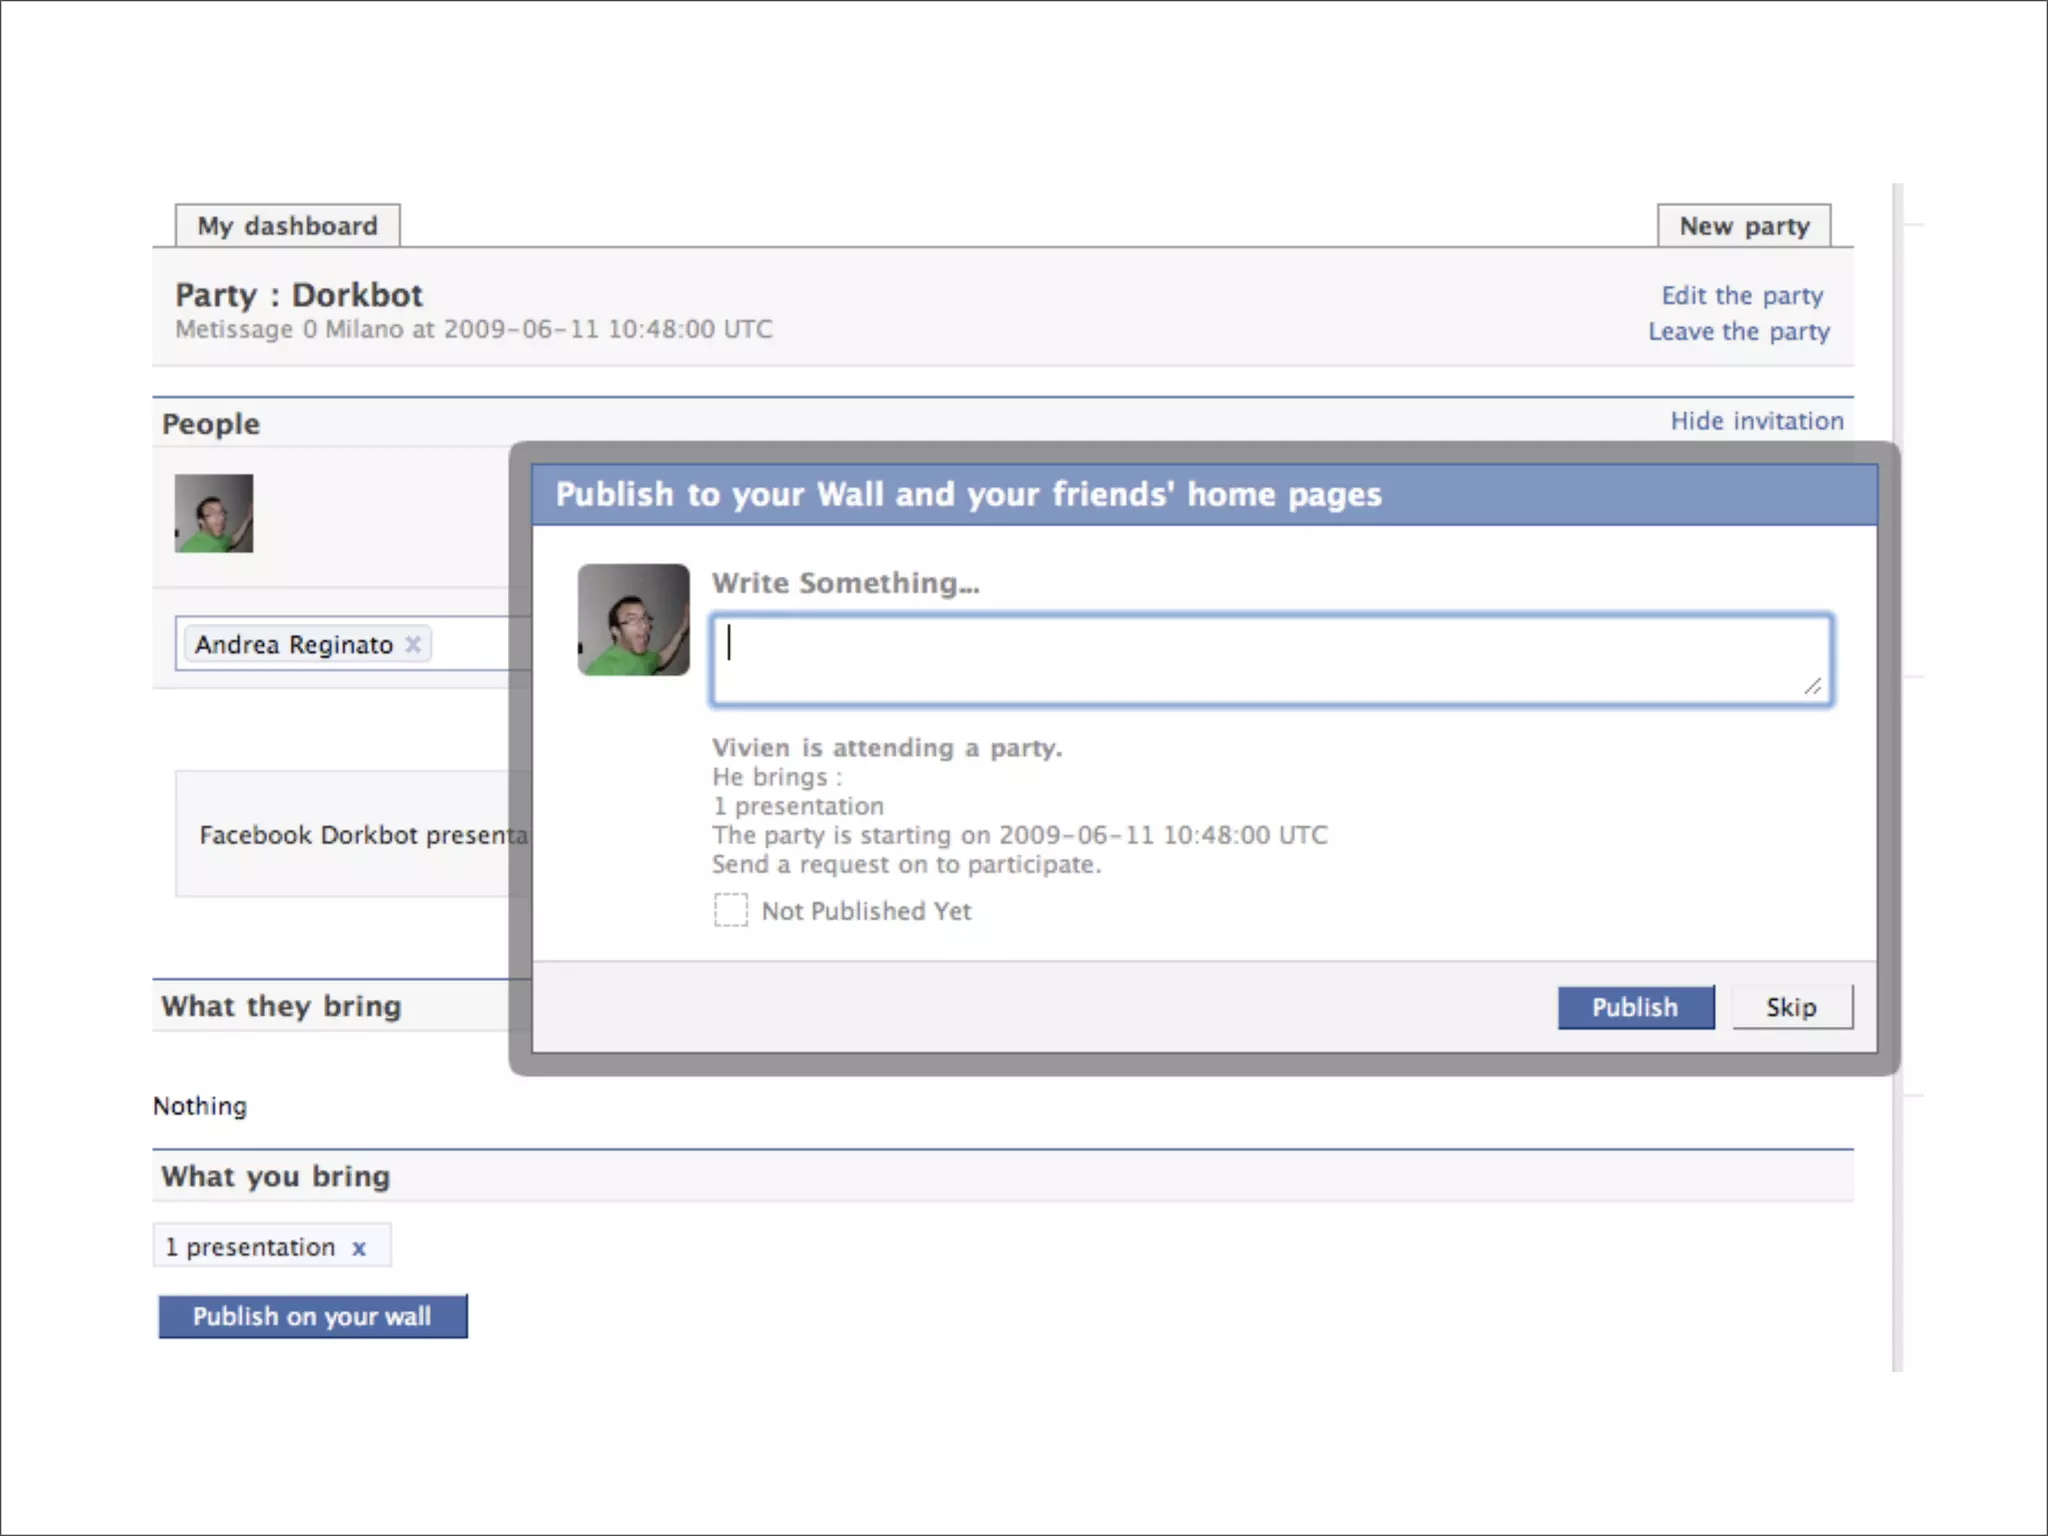Remove the Andrea Reginato invitee token
Image resolution: width=2048 pixels, height=1536 pixels.
(413, 645)
